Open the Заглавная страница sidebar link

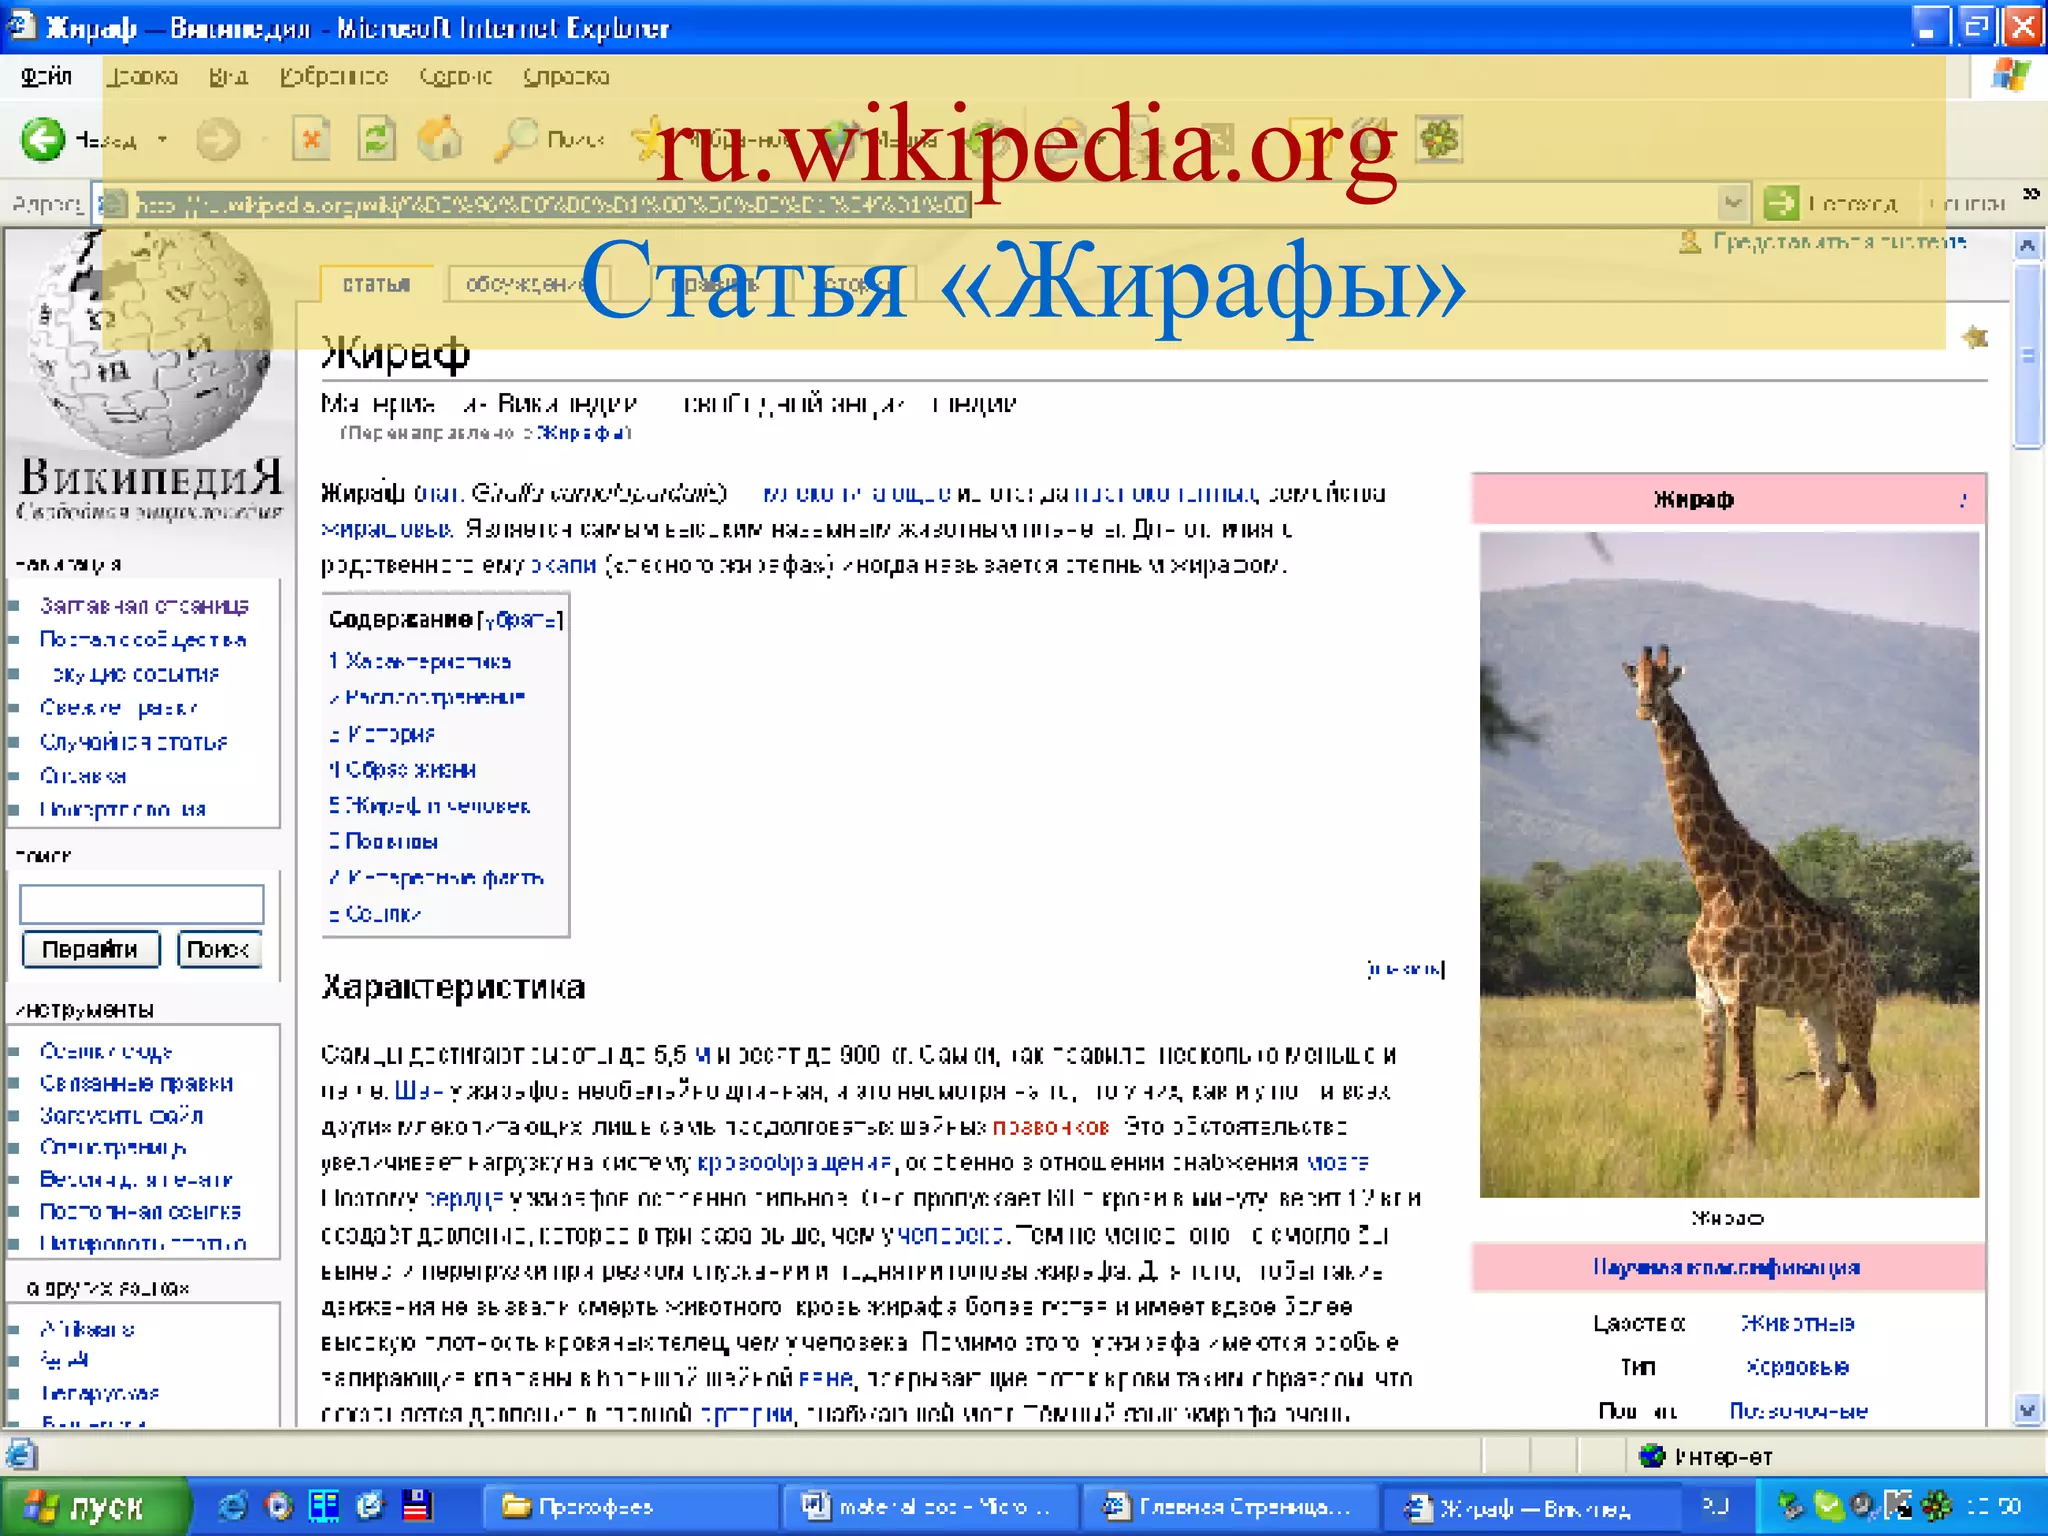[x=144, y=606]
